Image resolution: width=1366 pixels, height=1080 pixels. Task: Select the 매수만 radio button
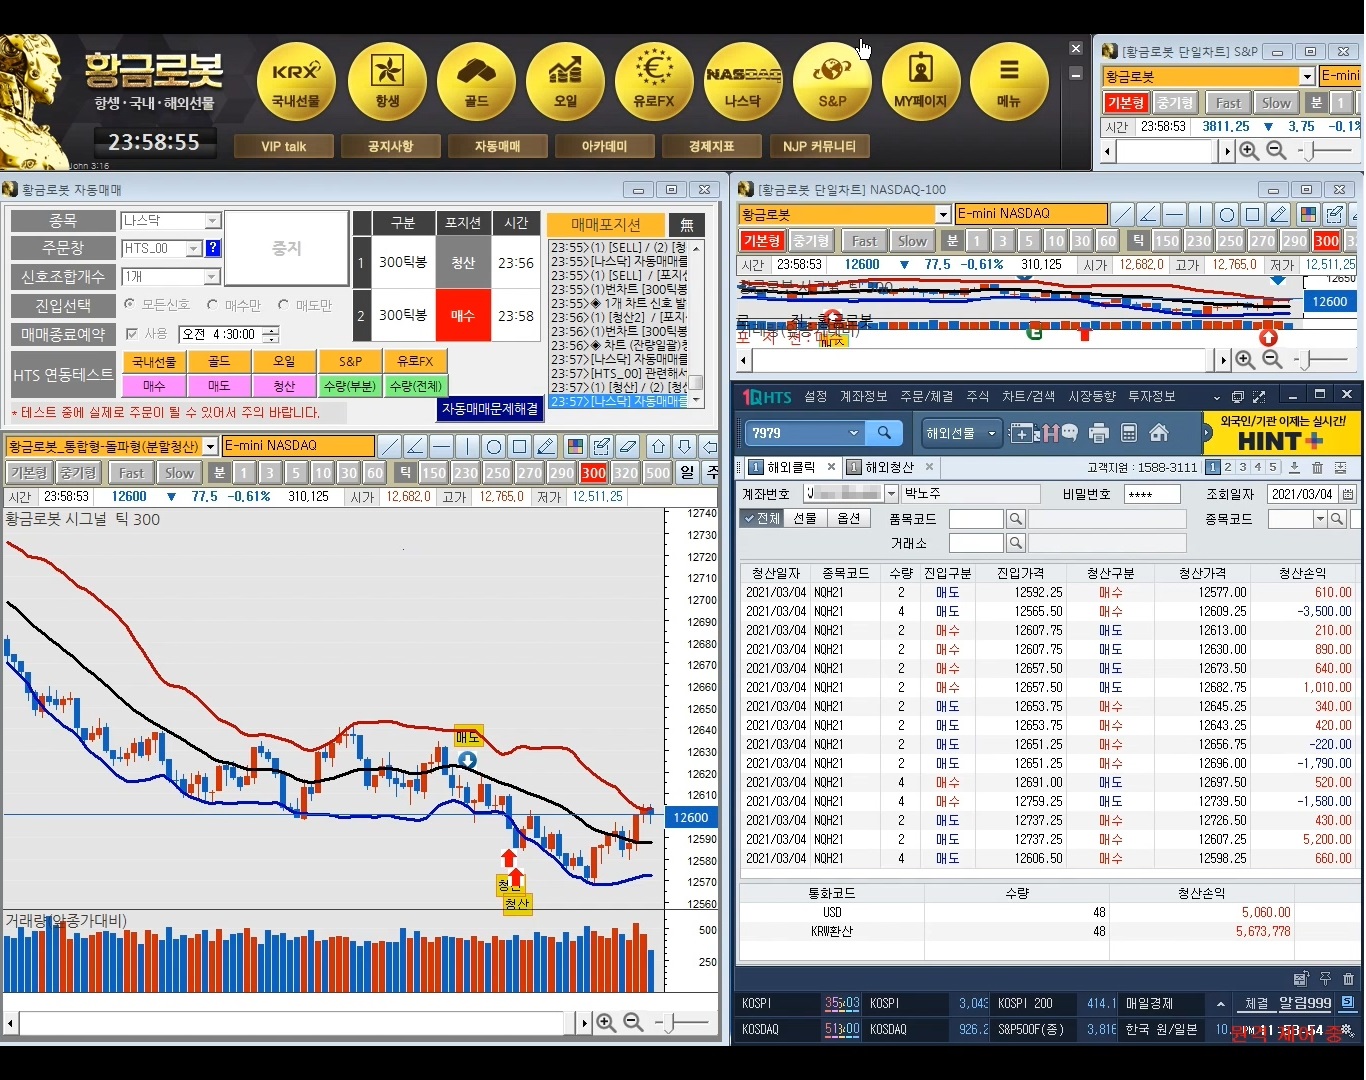pyautogui.click(x=213, y=305)
